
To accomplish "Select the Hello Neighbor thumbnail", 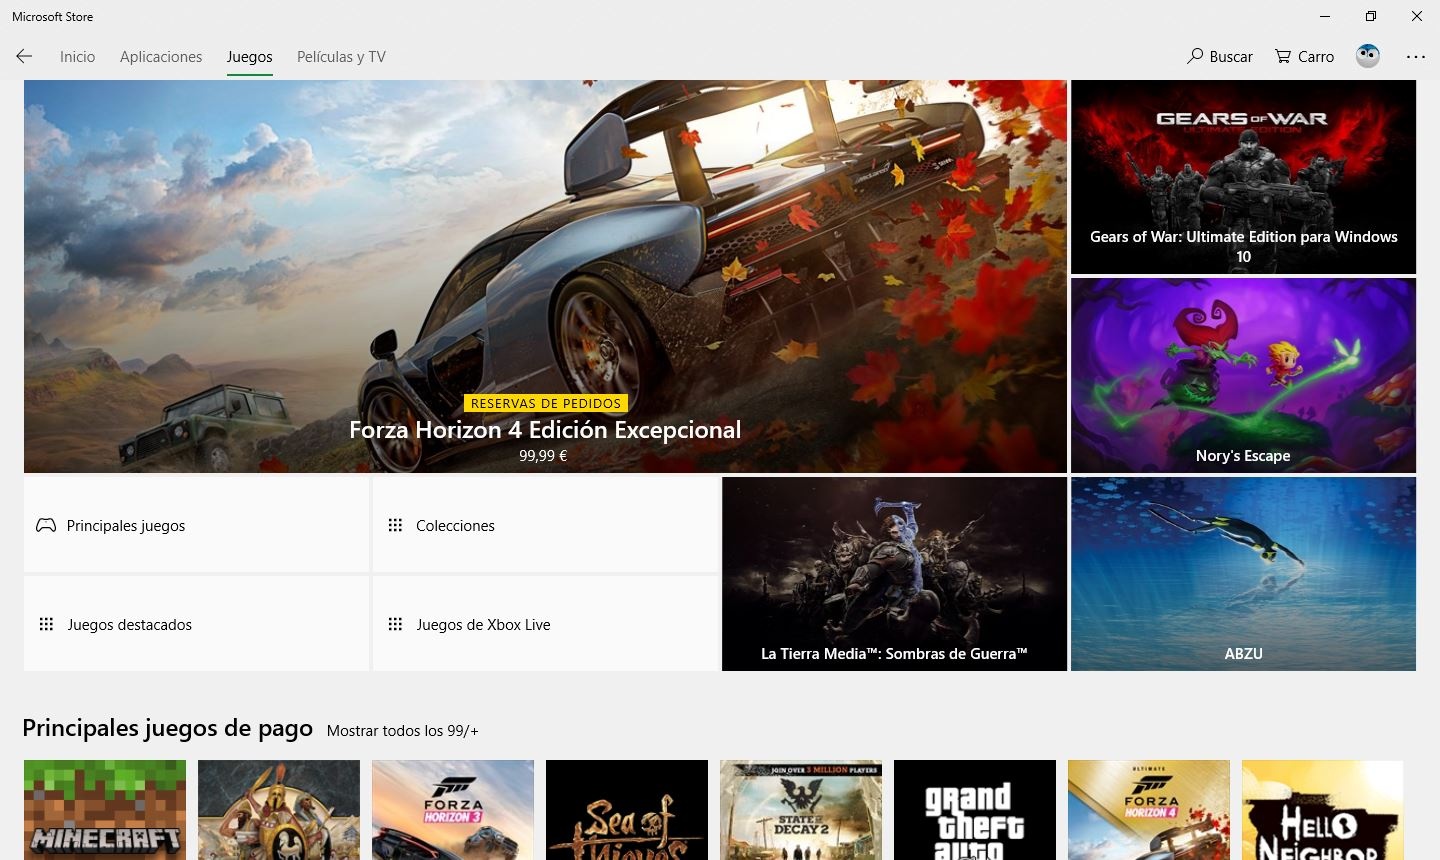I will (x=1323, y=810).
